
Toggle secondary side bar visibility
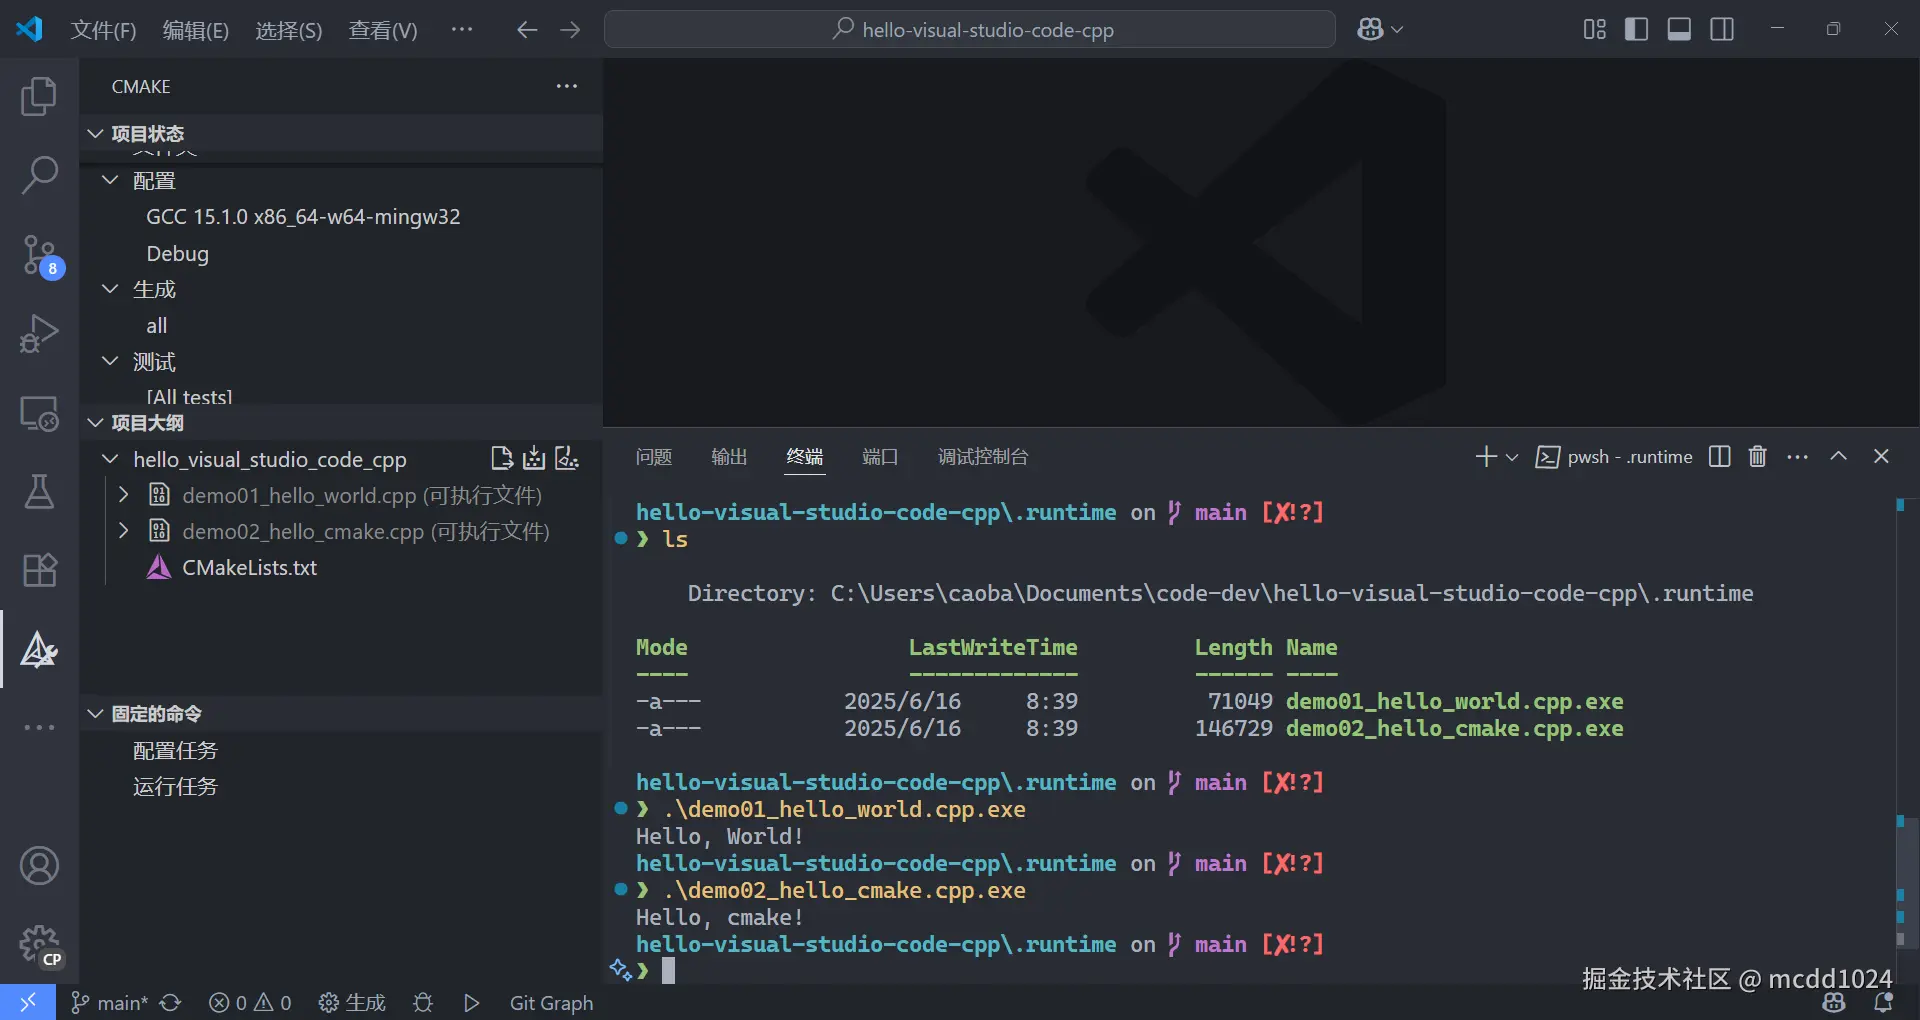pos(1722,30)
